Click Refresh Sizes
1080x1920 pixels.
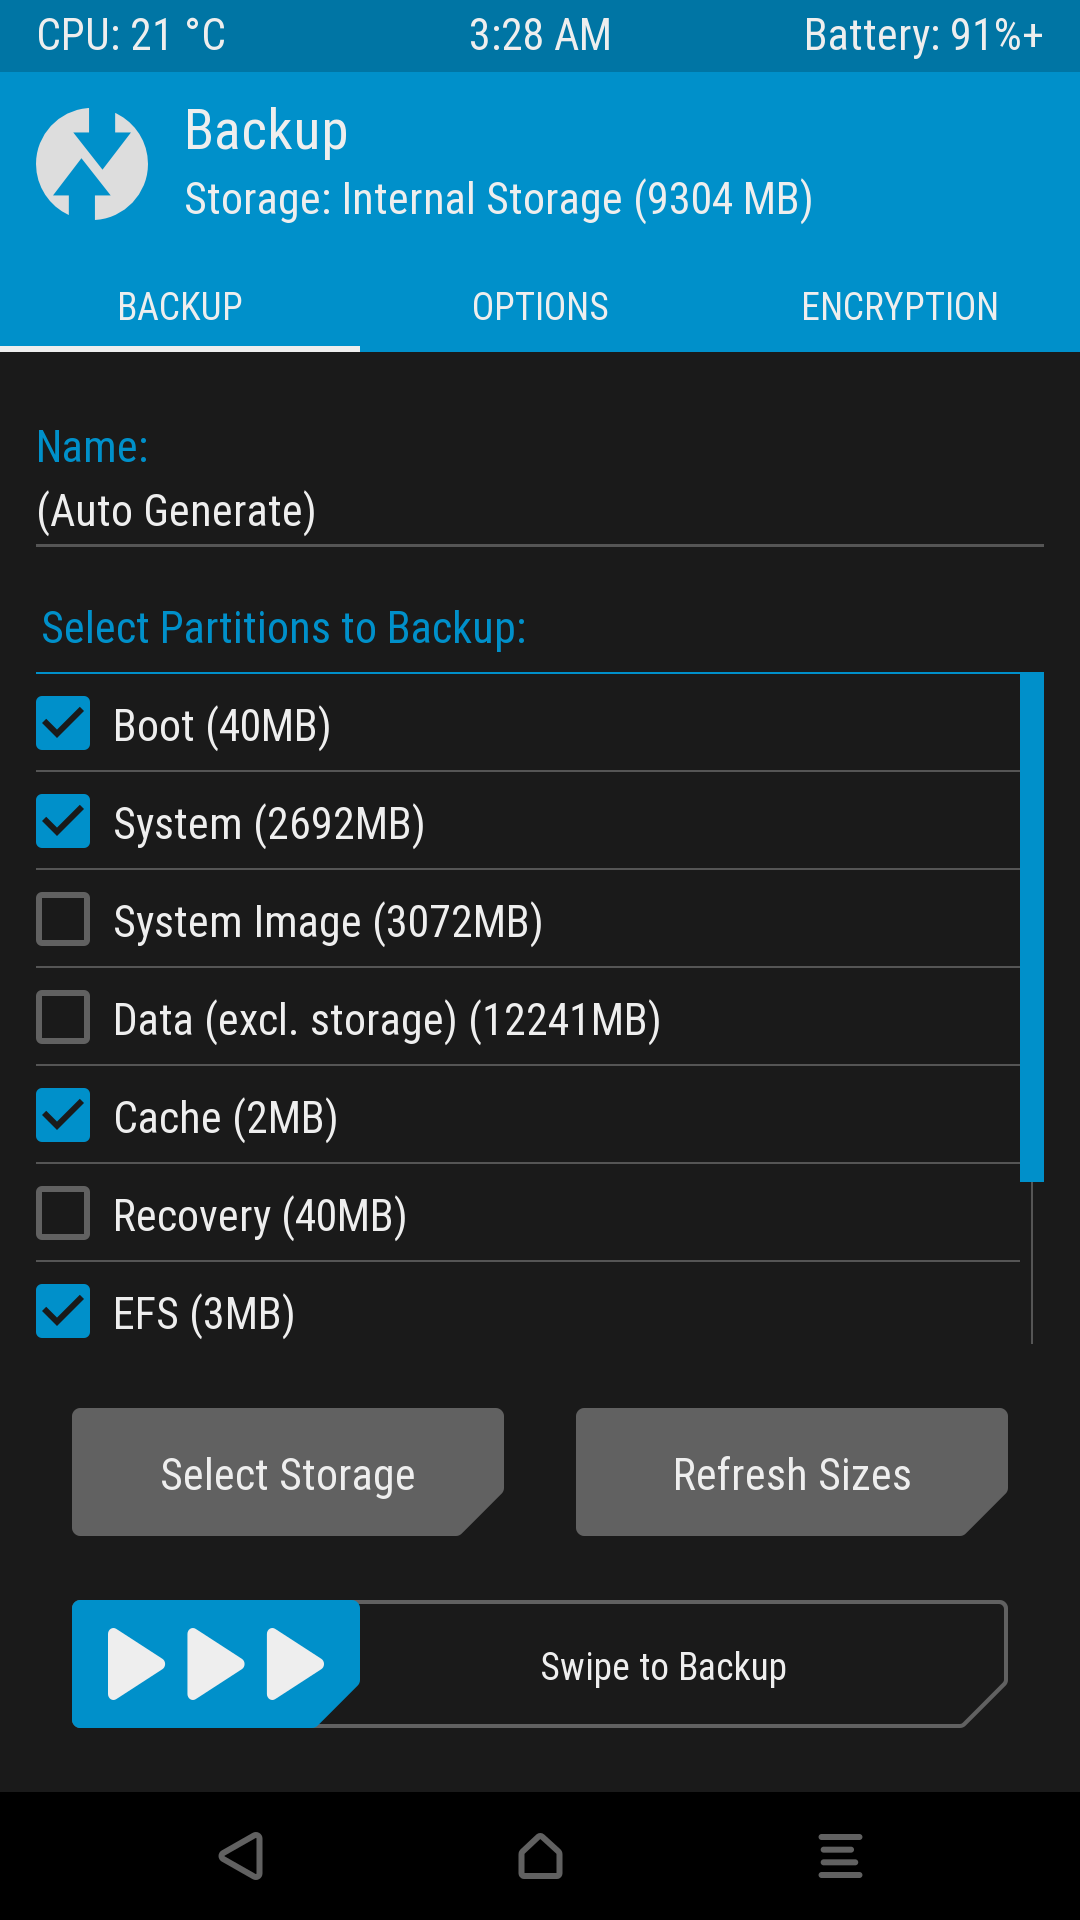tap(791, 1472)
